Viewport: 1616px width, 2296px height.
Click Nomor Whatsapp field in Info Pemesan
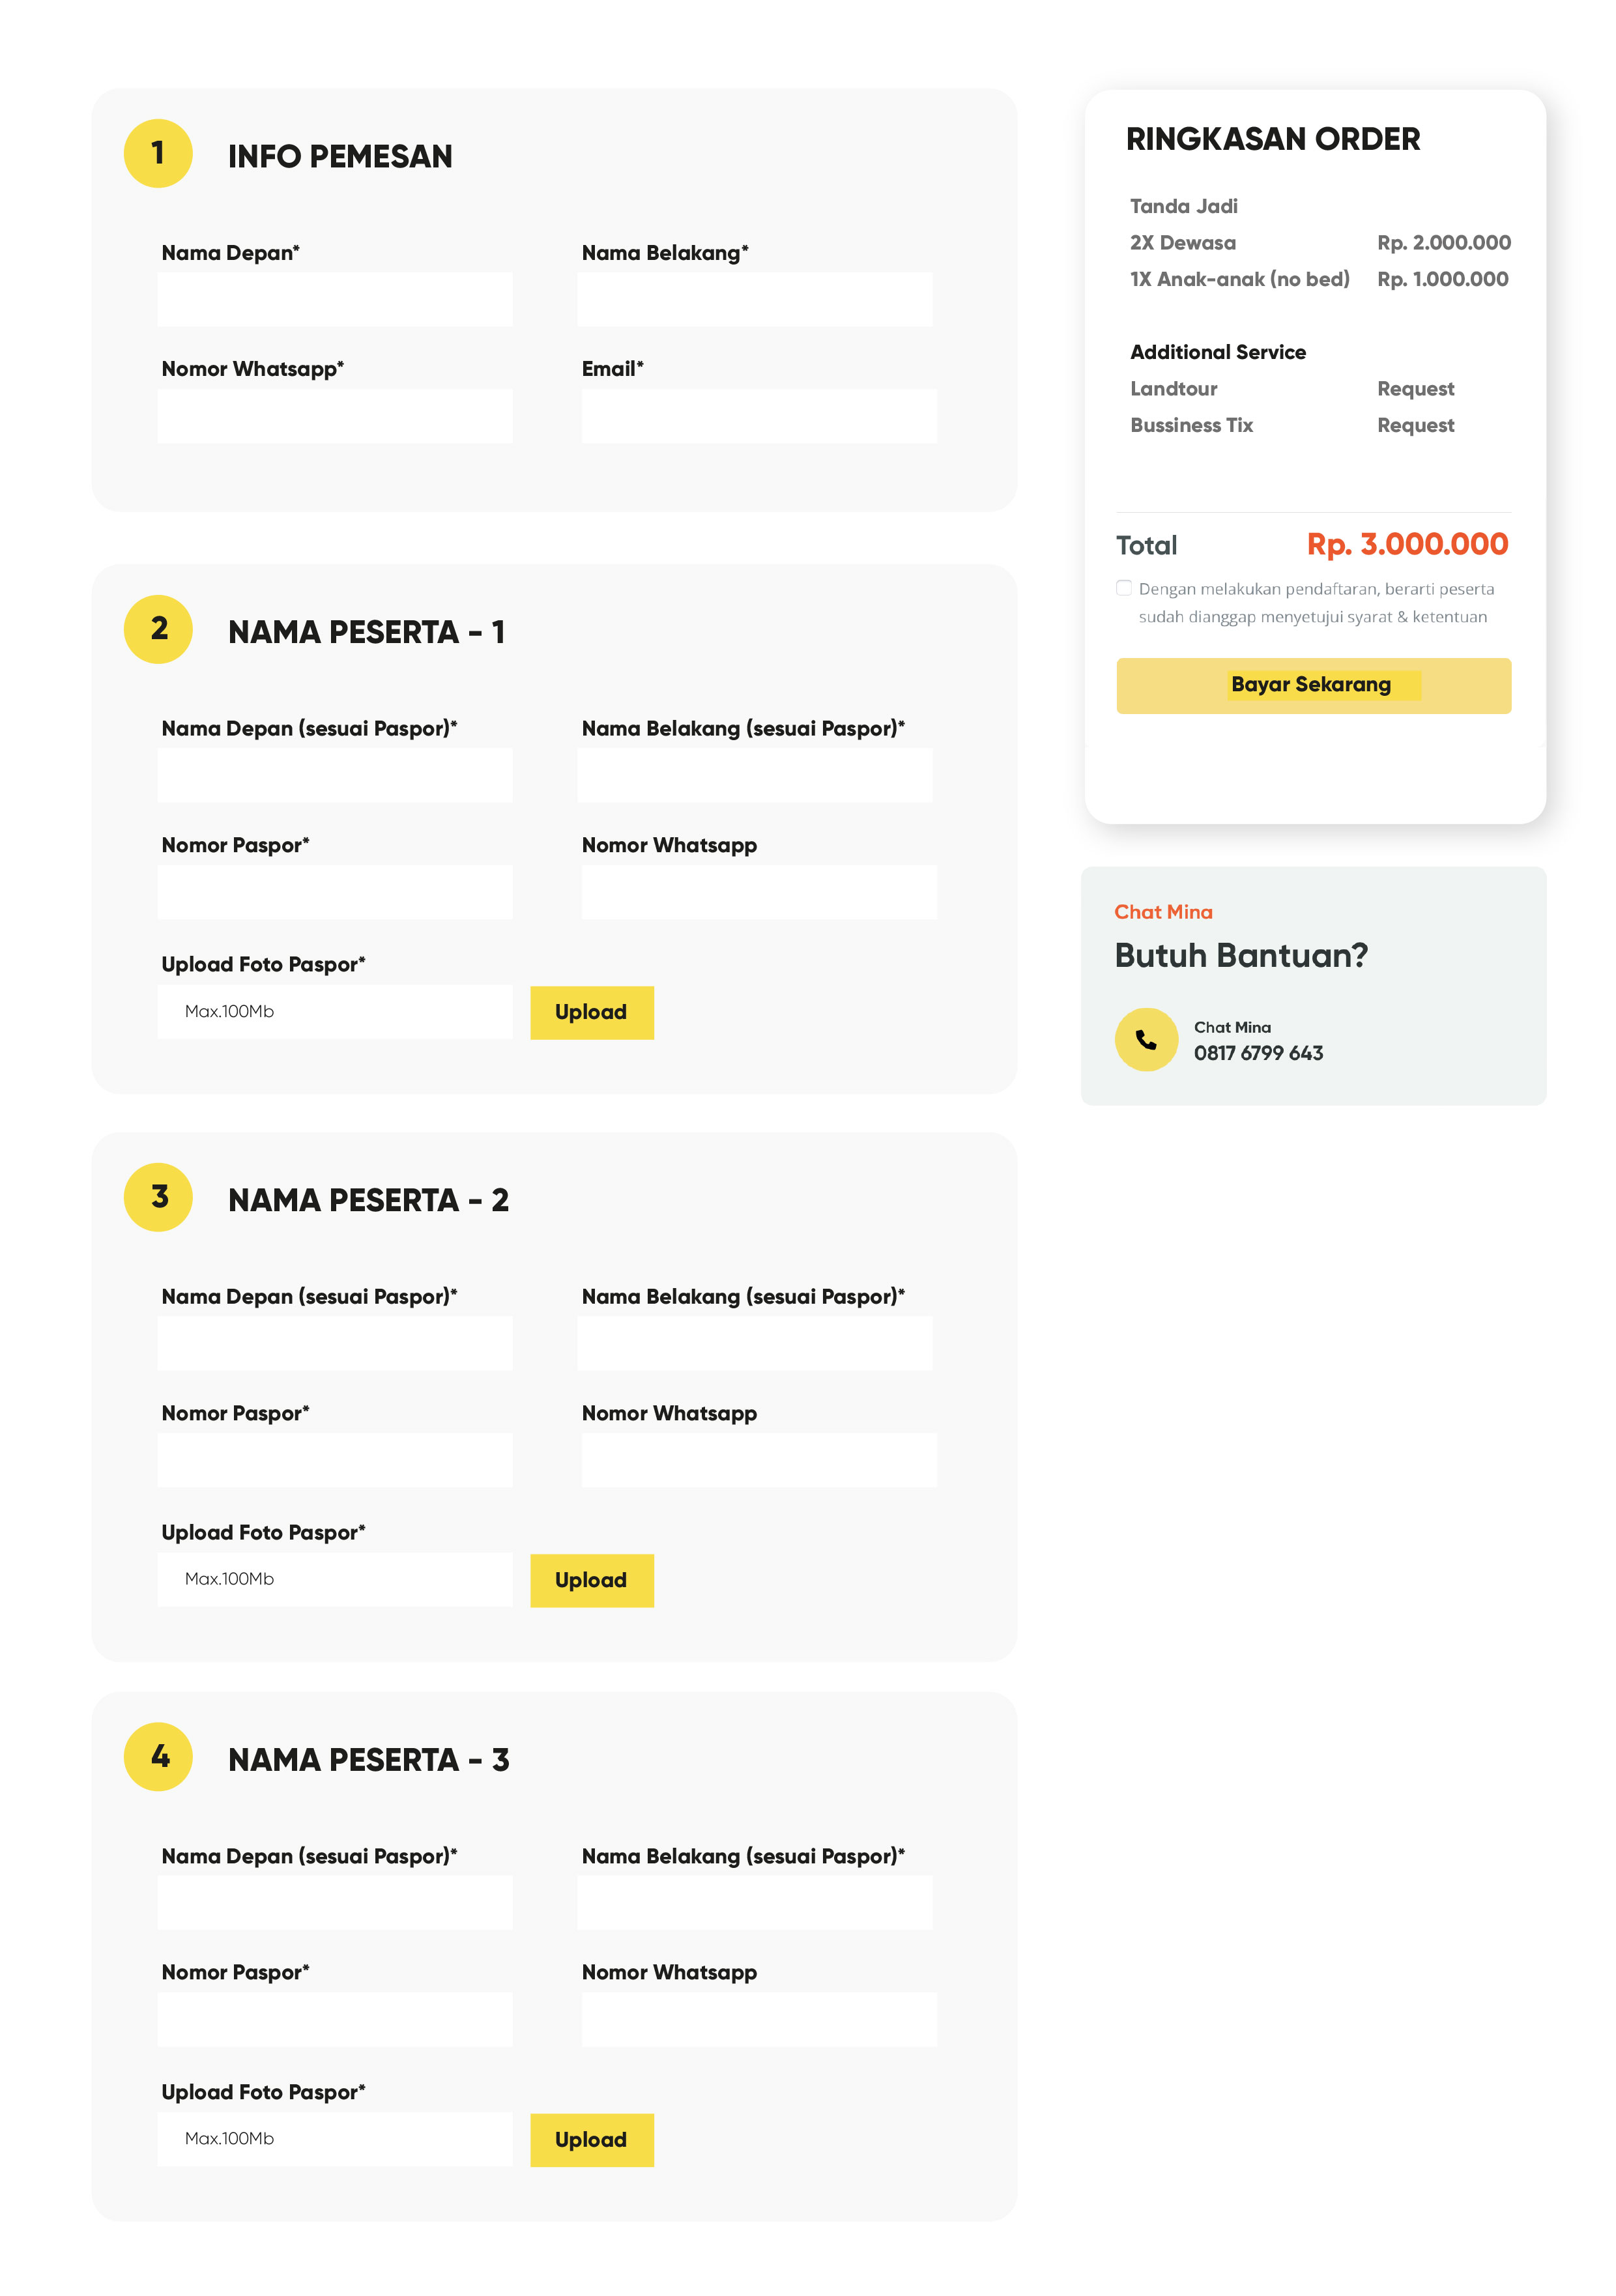pyautogui.click(x=335, y=416)
